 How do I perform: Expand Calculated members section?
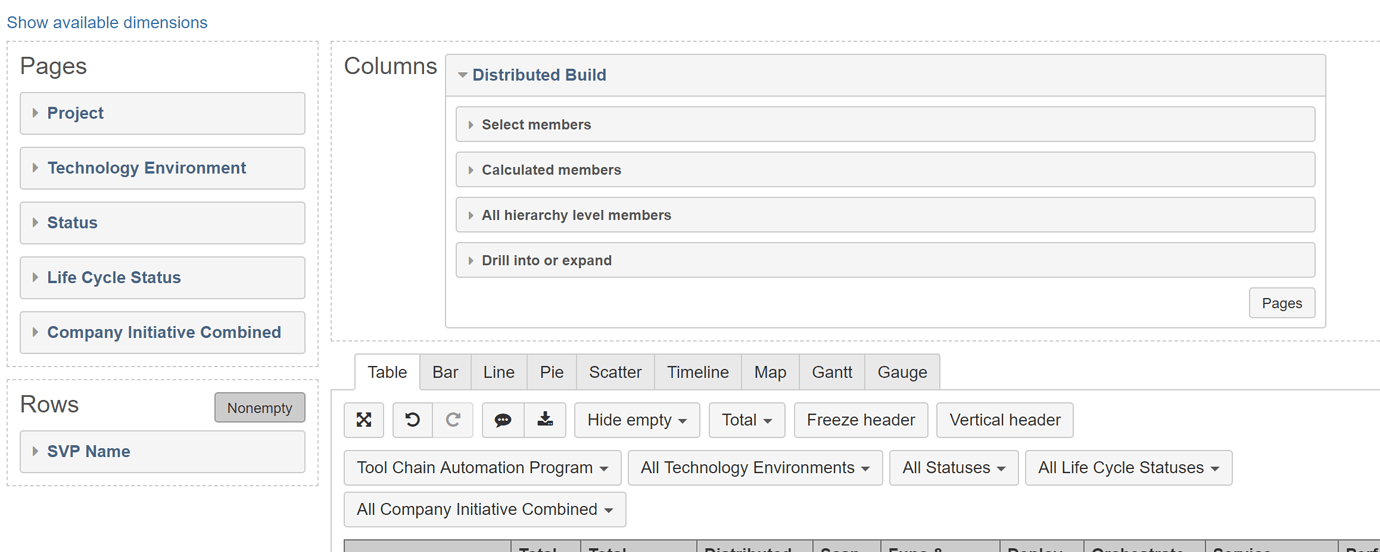(x=551, y=170)
